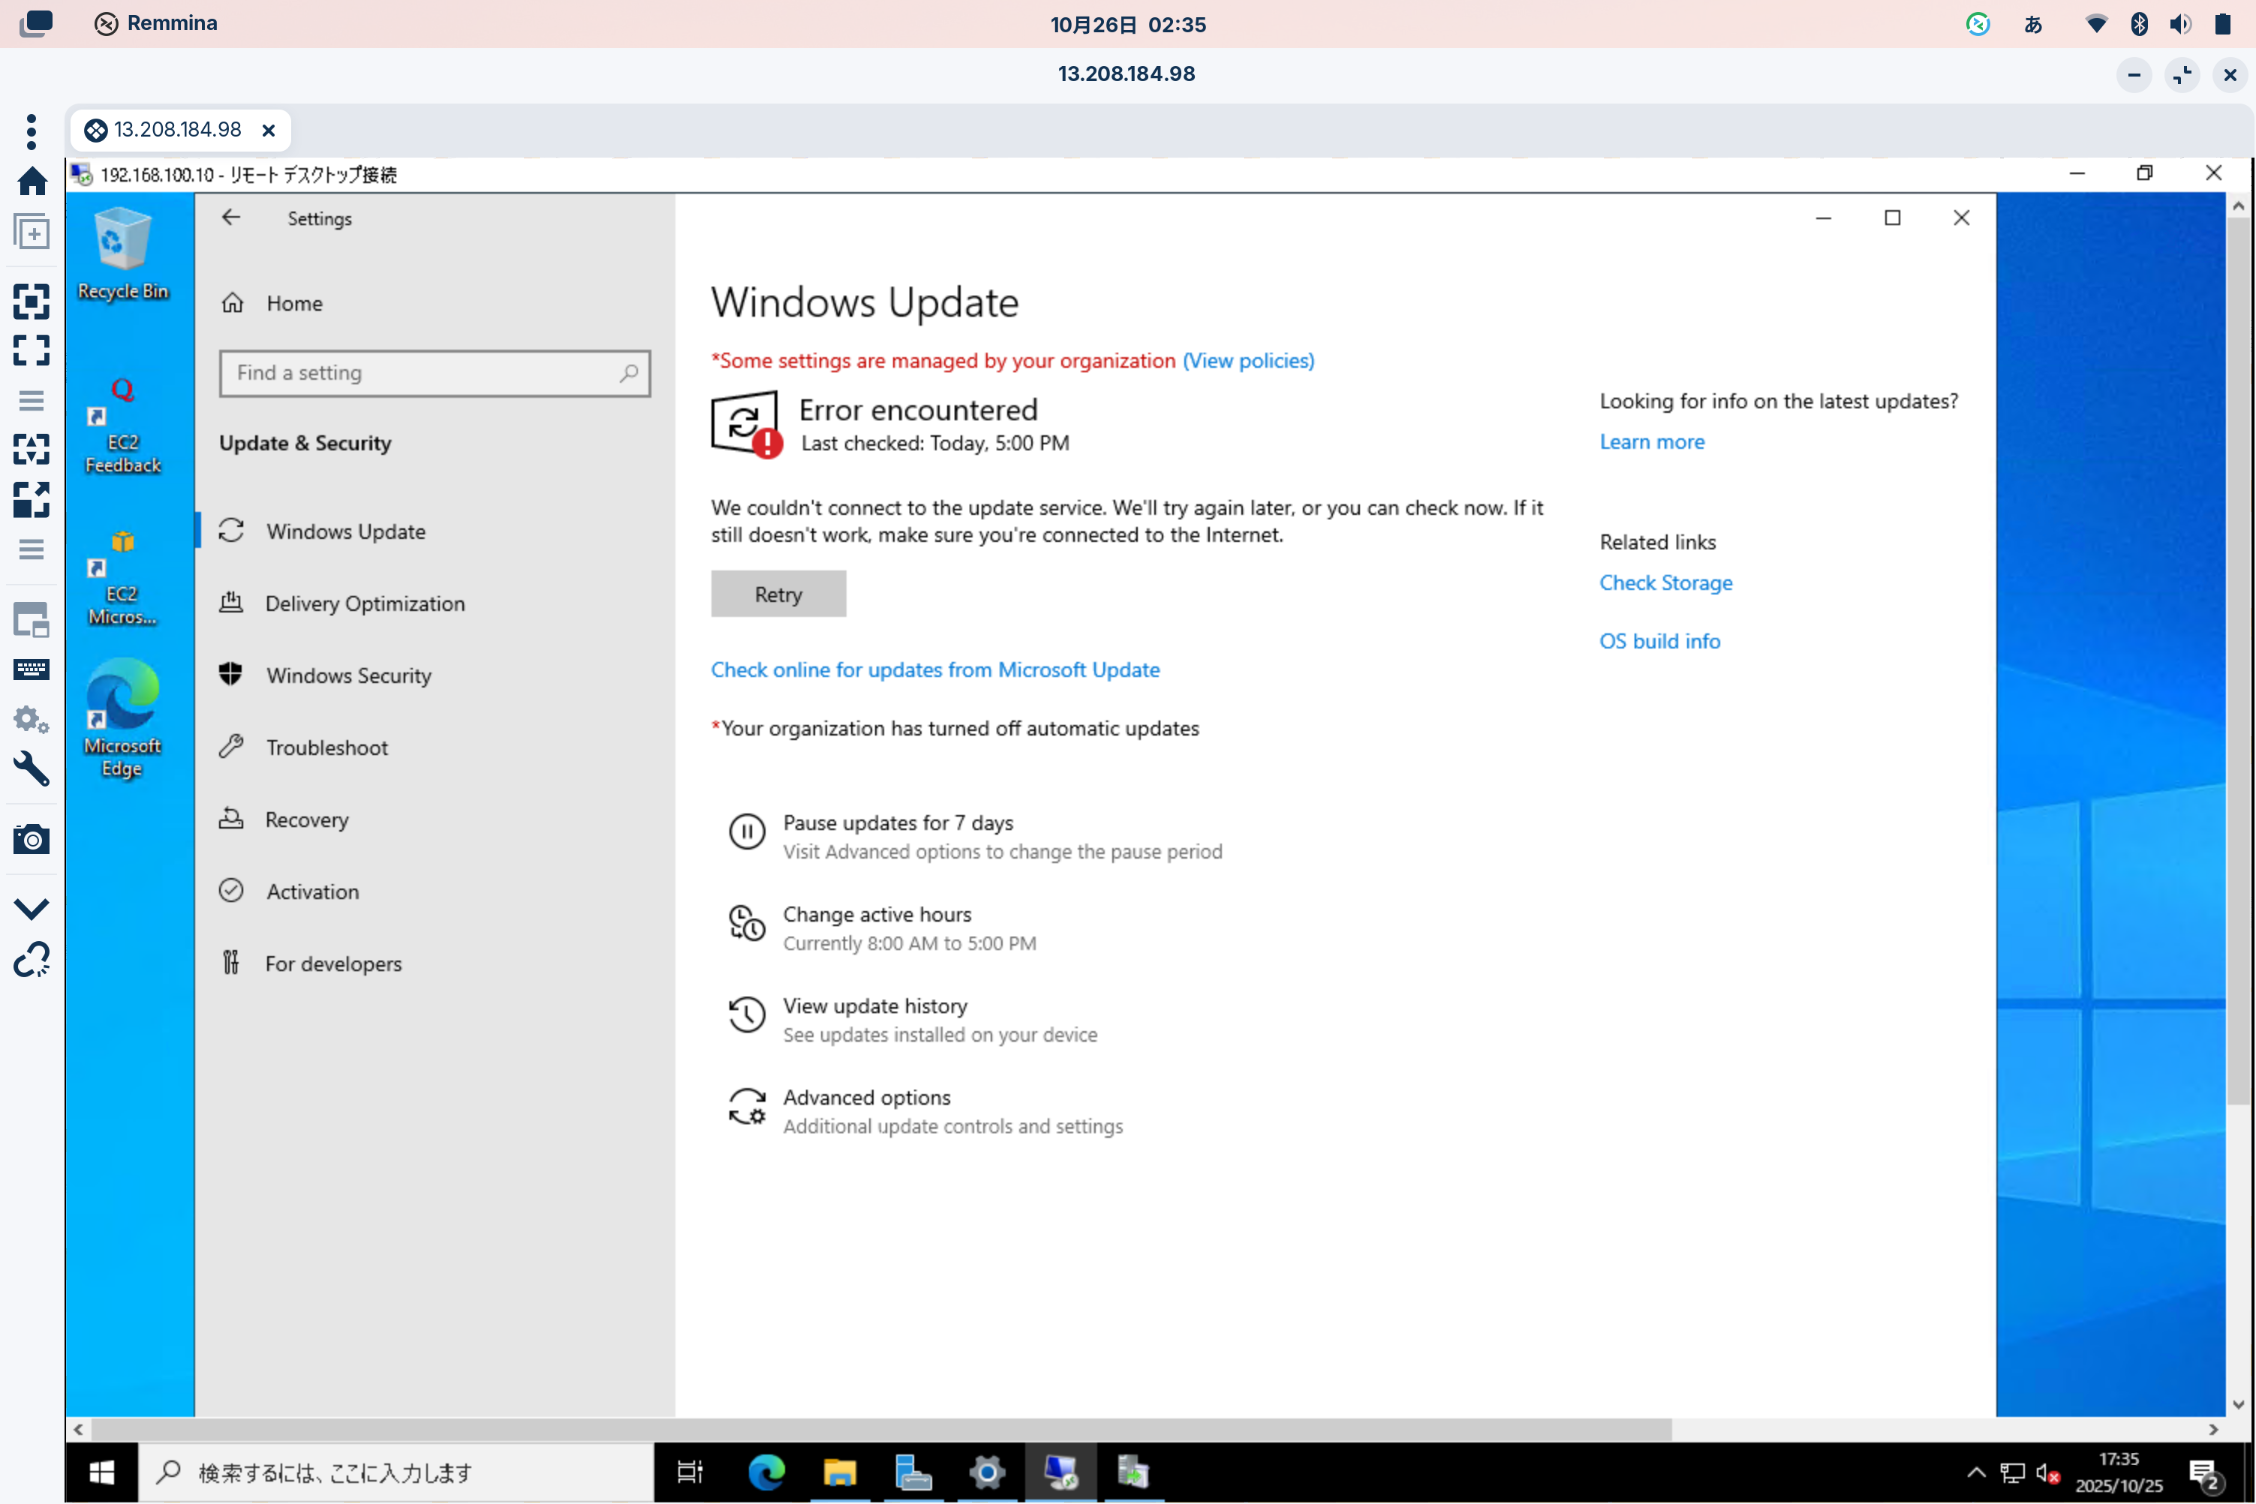Collapse the Remmina toolbar with the chevron icon
2256x1504 pixels.
(x=32, y=907)
